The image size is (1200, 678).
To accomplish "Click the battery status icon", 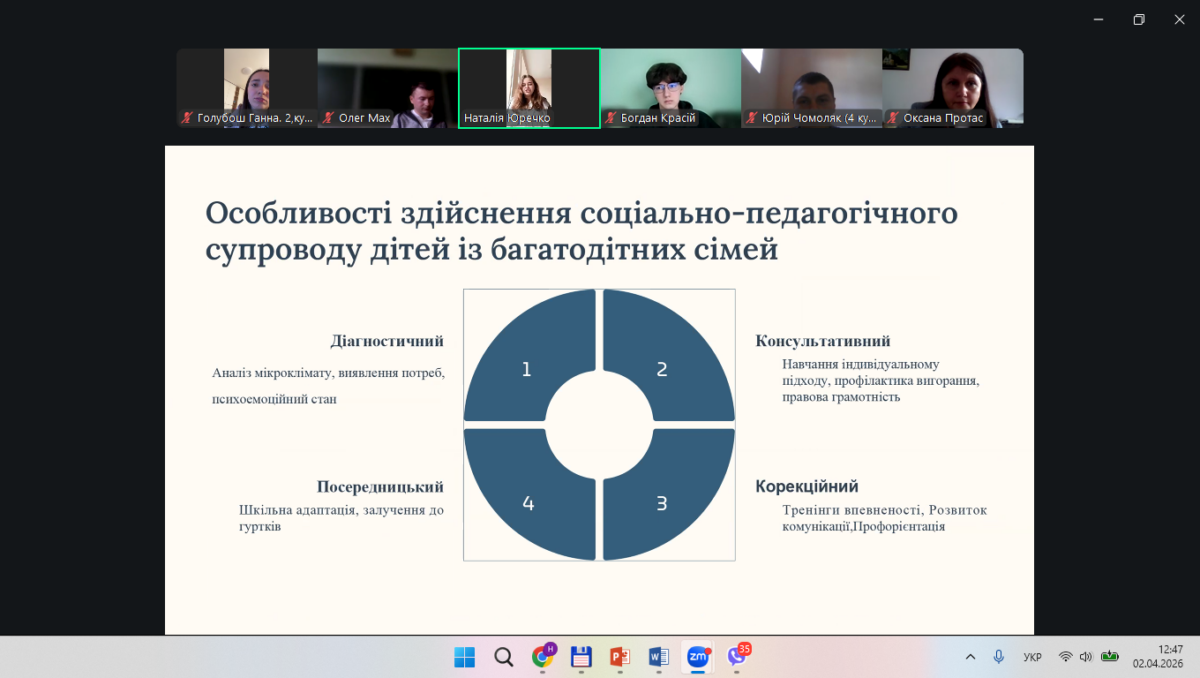I will (x=1110, y=657).
